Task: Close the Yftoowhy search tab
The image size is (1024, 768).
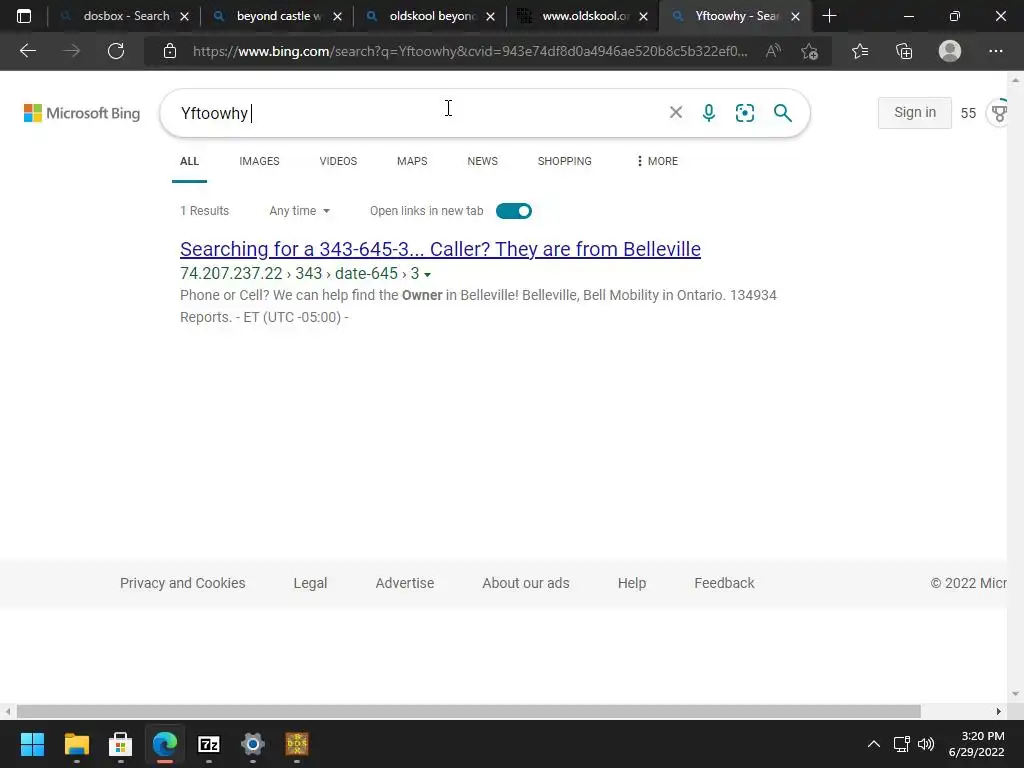Action: click(795, 16)
